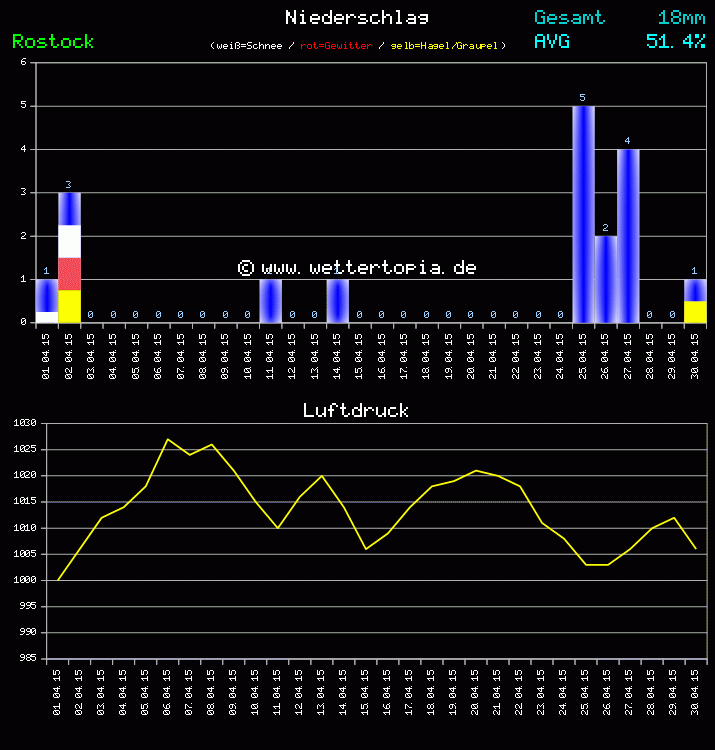The image size is (715, 750).
Task: Select the 4 mm bar for 27.04.15
Action: (x=628, y=236)
